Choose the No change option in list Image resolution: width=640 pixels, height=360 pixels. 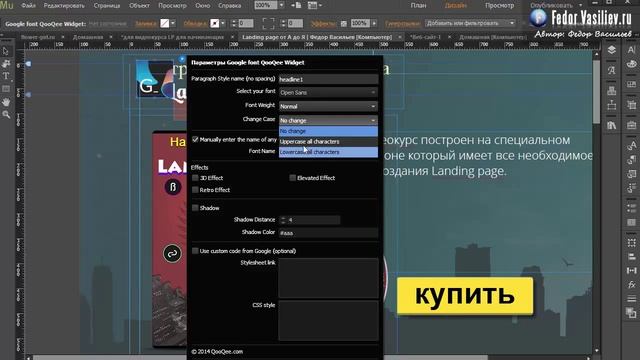pyautogui.click(x=328, y=131)
